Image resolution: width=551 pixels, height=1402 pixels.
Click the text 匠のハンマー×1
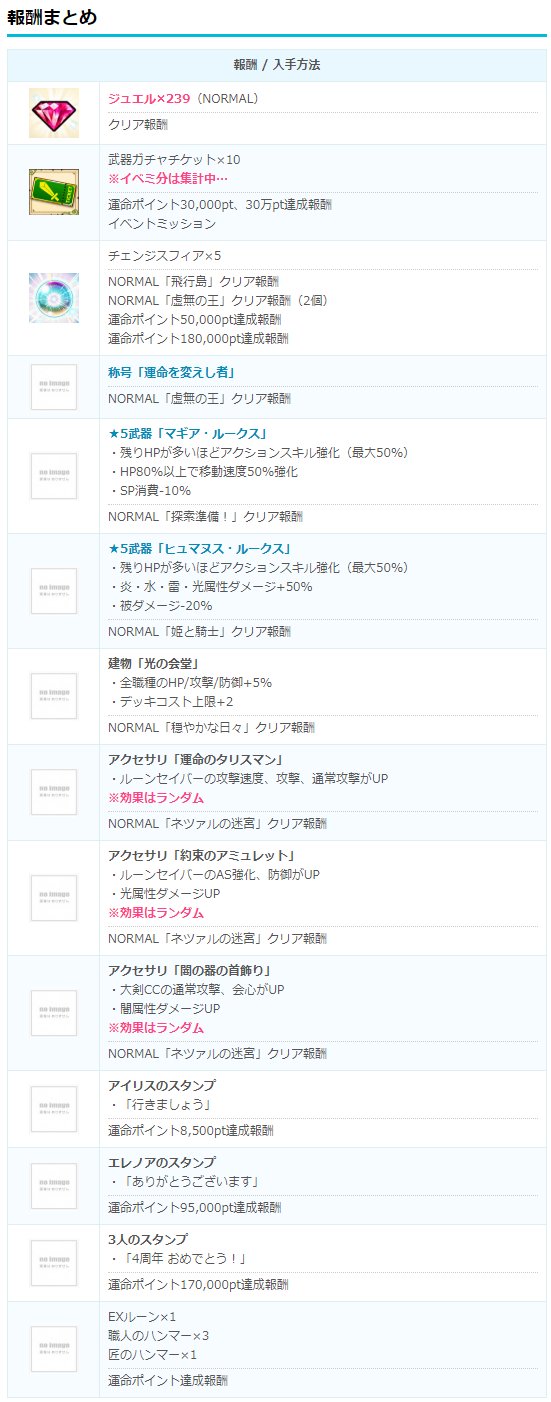pyautogui.click(x=152, y=1355)
